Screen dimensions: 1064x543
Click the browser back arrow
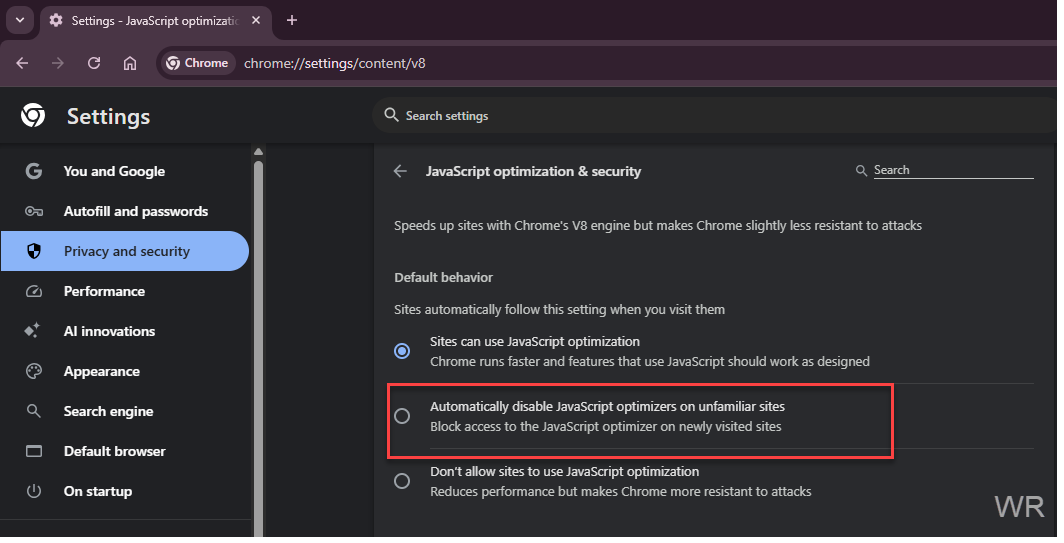point(22,63)
